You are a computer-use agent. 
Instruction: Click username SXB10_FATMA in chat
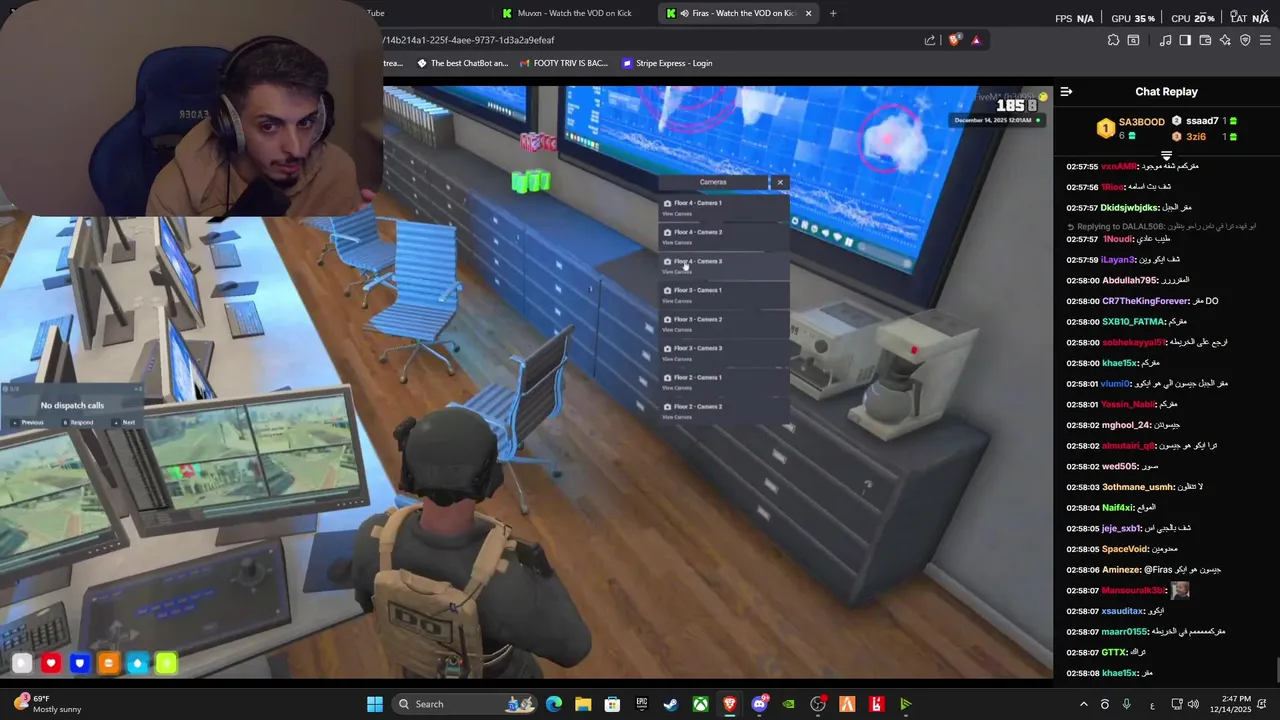(x=1133, y=322)
